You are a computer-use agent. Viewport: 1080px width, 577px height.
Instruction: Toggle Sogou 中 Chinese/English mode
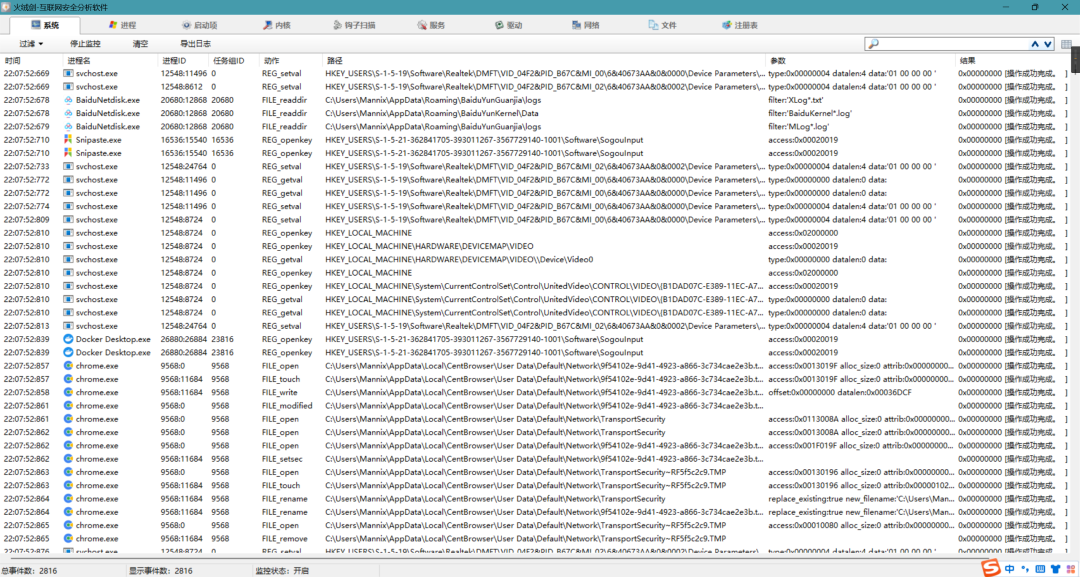click(1010, 569)
